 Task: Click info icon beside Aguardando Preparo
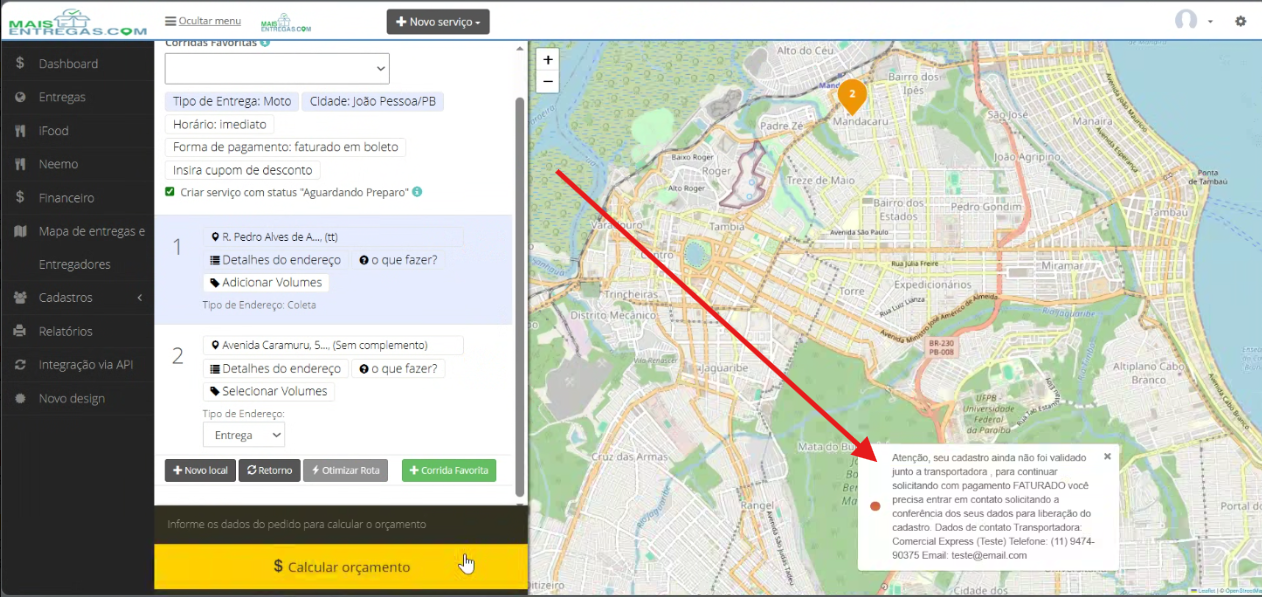[417, 192]
